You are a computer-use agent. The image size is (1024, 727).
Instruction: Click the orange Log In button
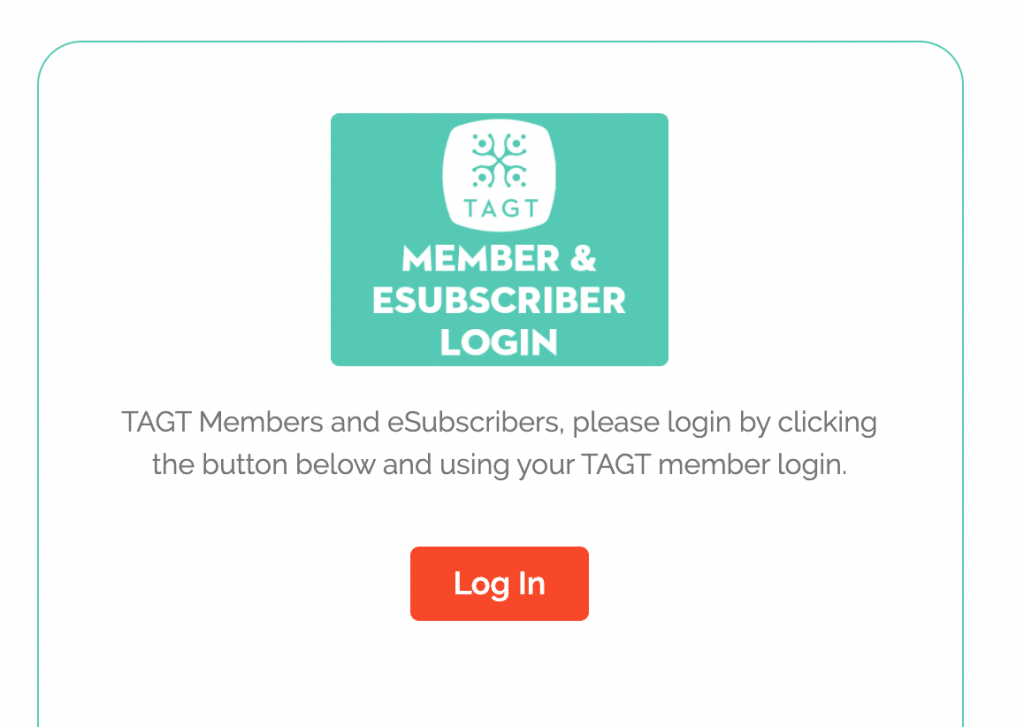click(499, 583)
